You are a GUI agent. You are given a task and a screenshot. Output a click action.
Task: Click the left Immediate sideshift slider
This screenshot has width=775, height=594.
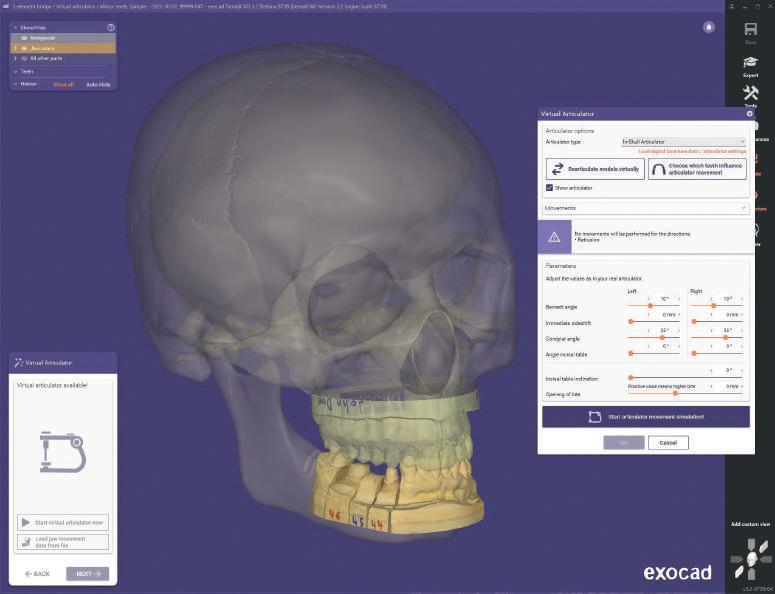click(x=653, y=322)
